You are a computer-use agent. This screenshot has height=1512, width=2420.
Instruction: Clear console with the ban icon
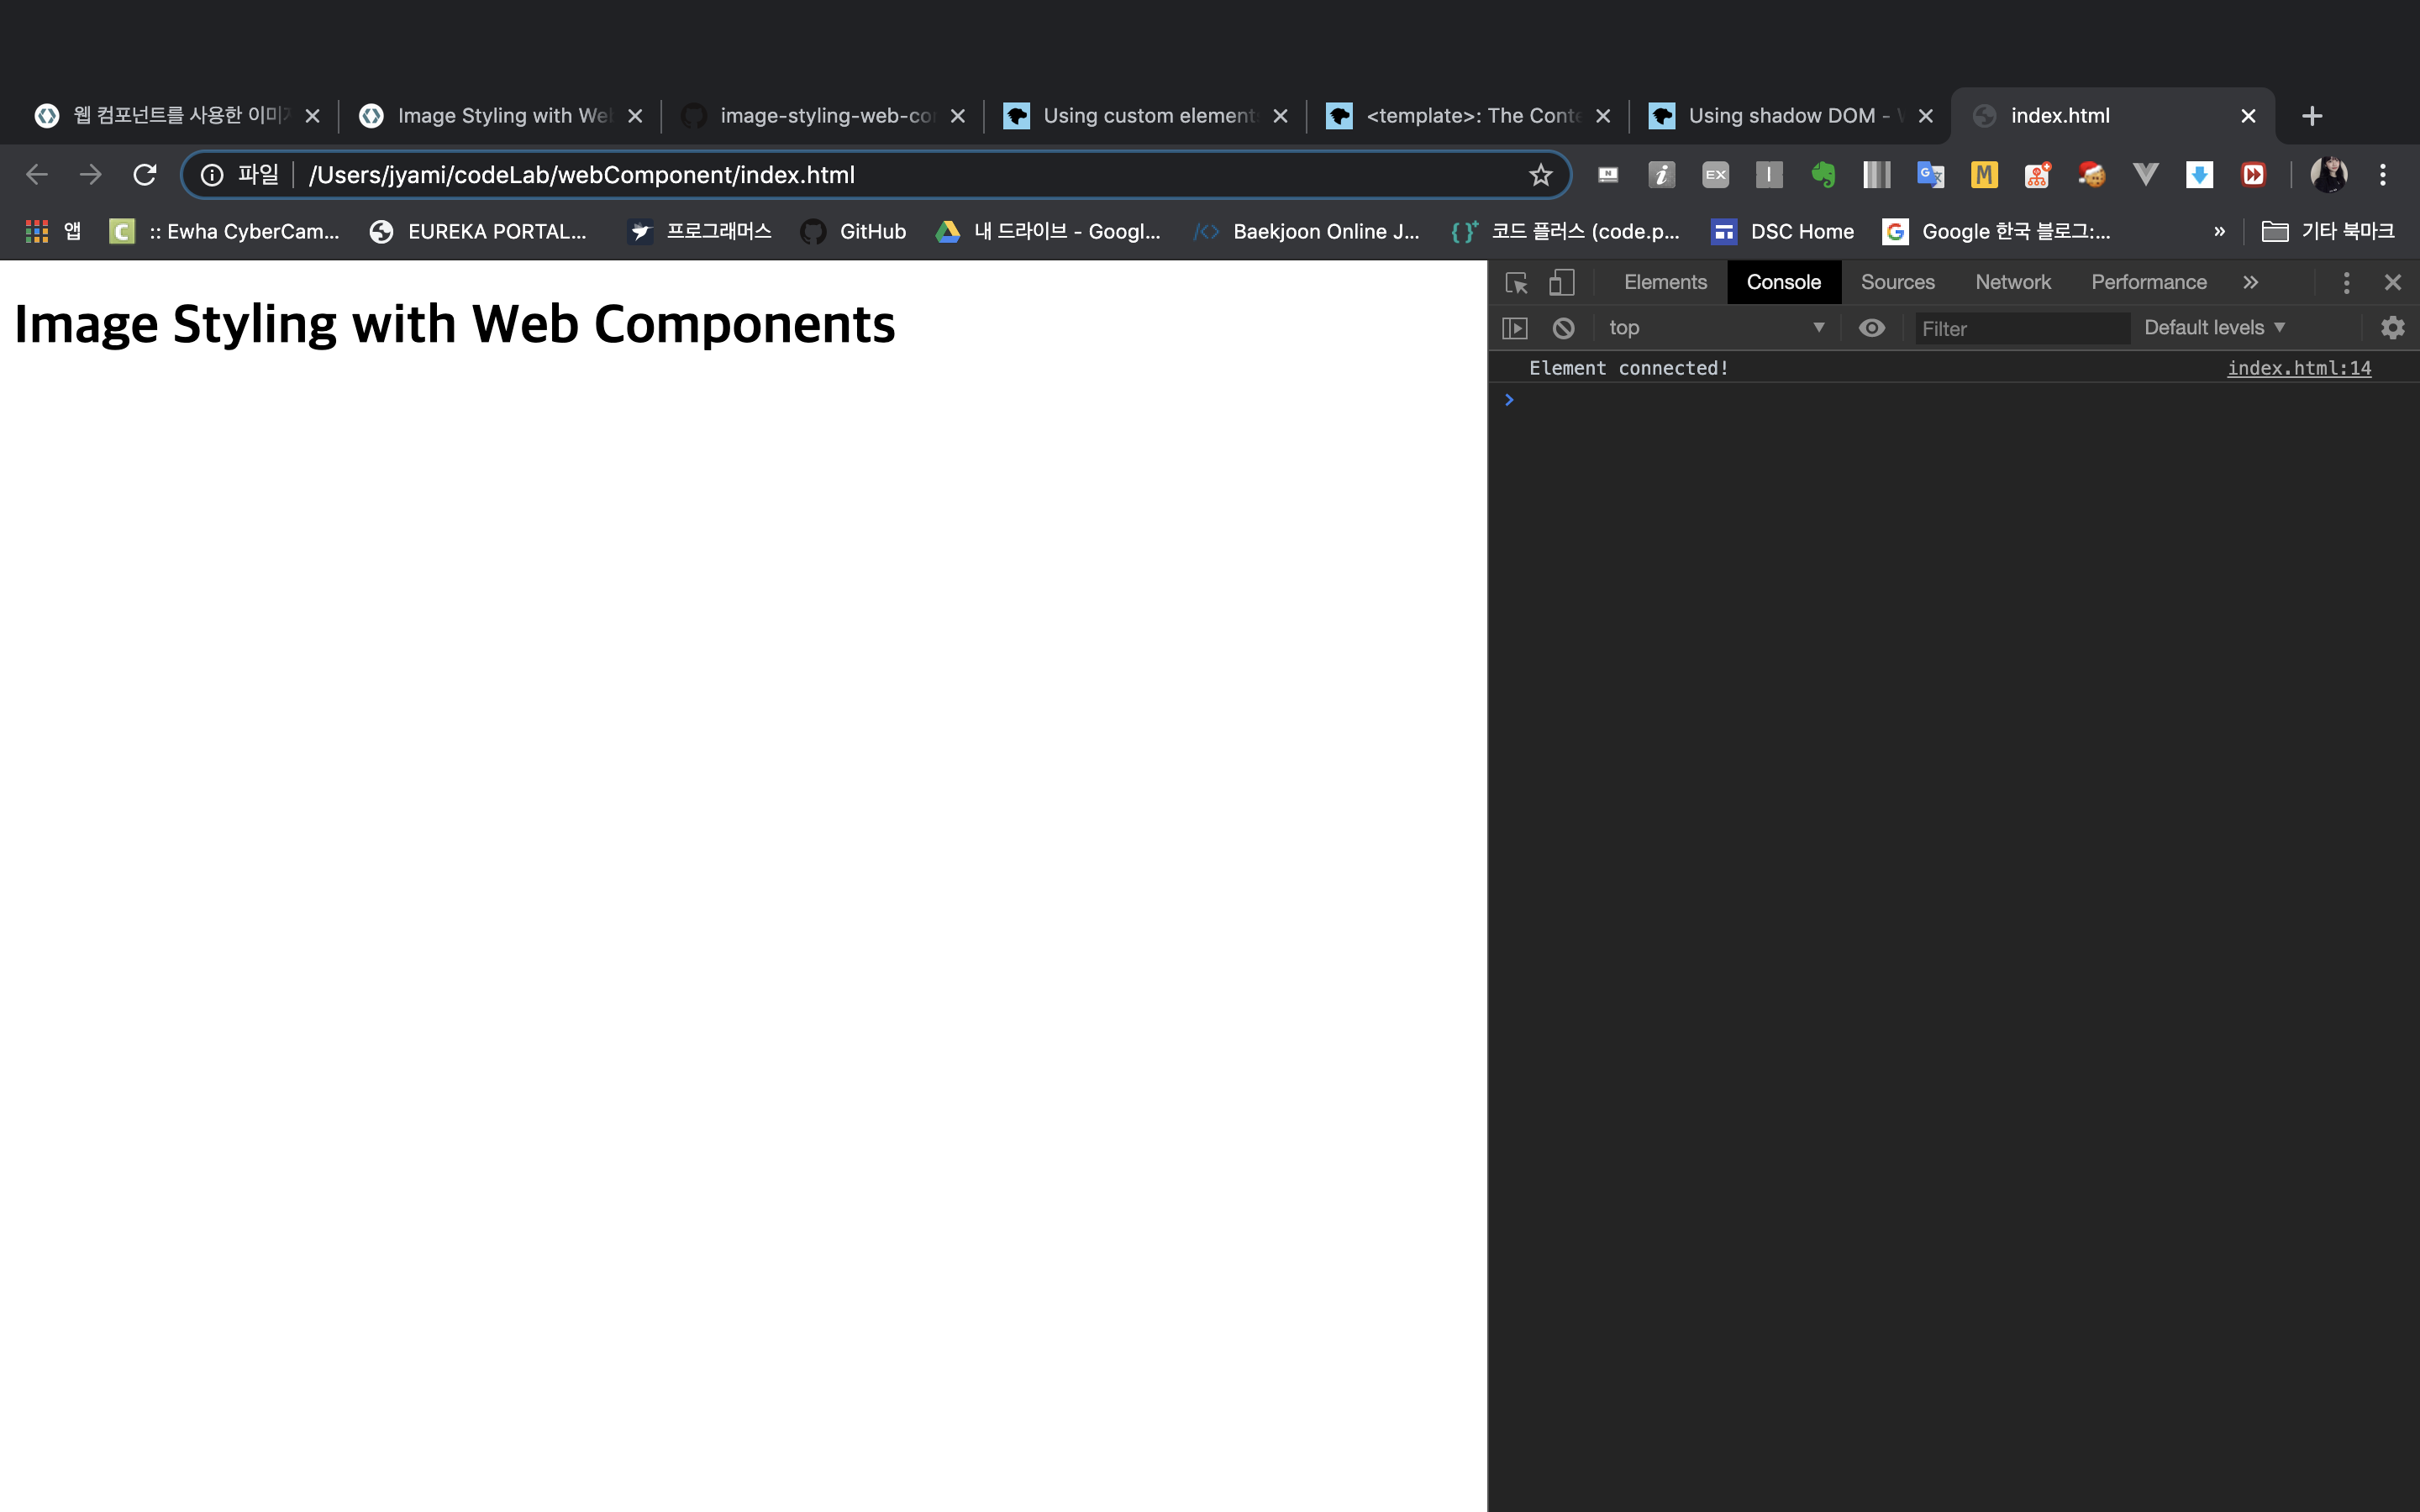click(1563, 328)
